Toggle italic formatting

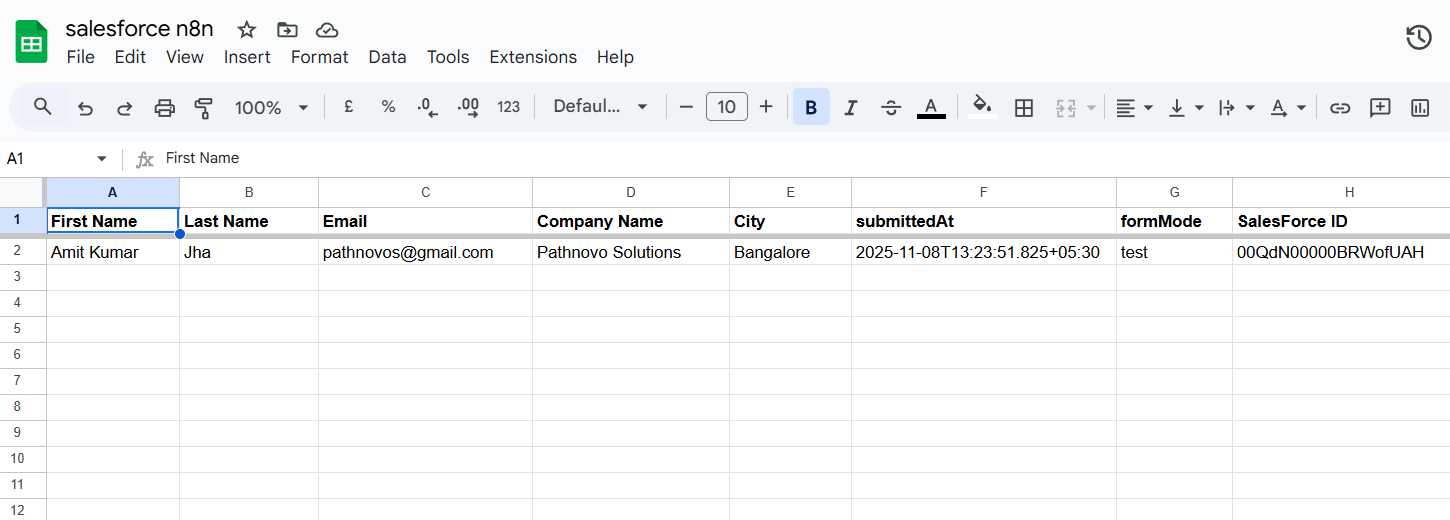click(x=851, y=107)
